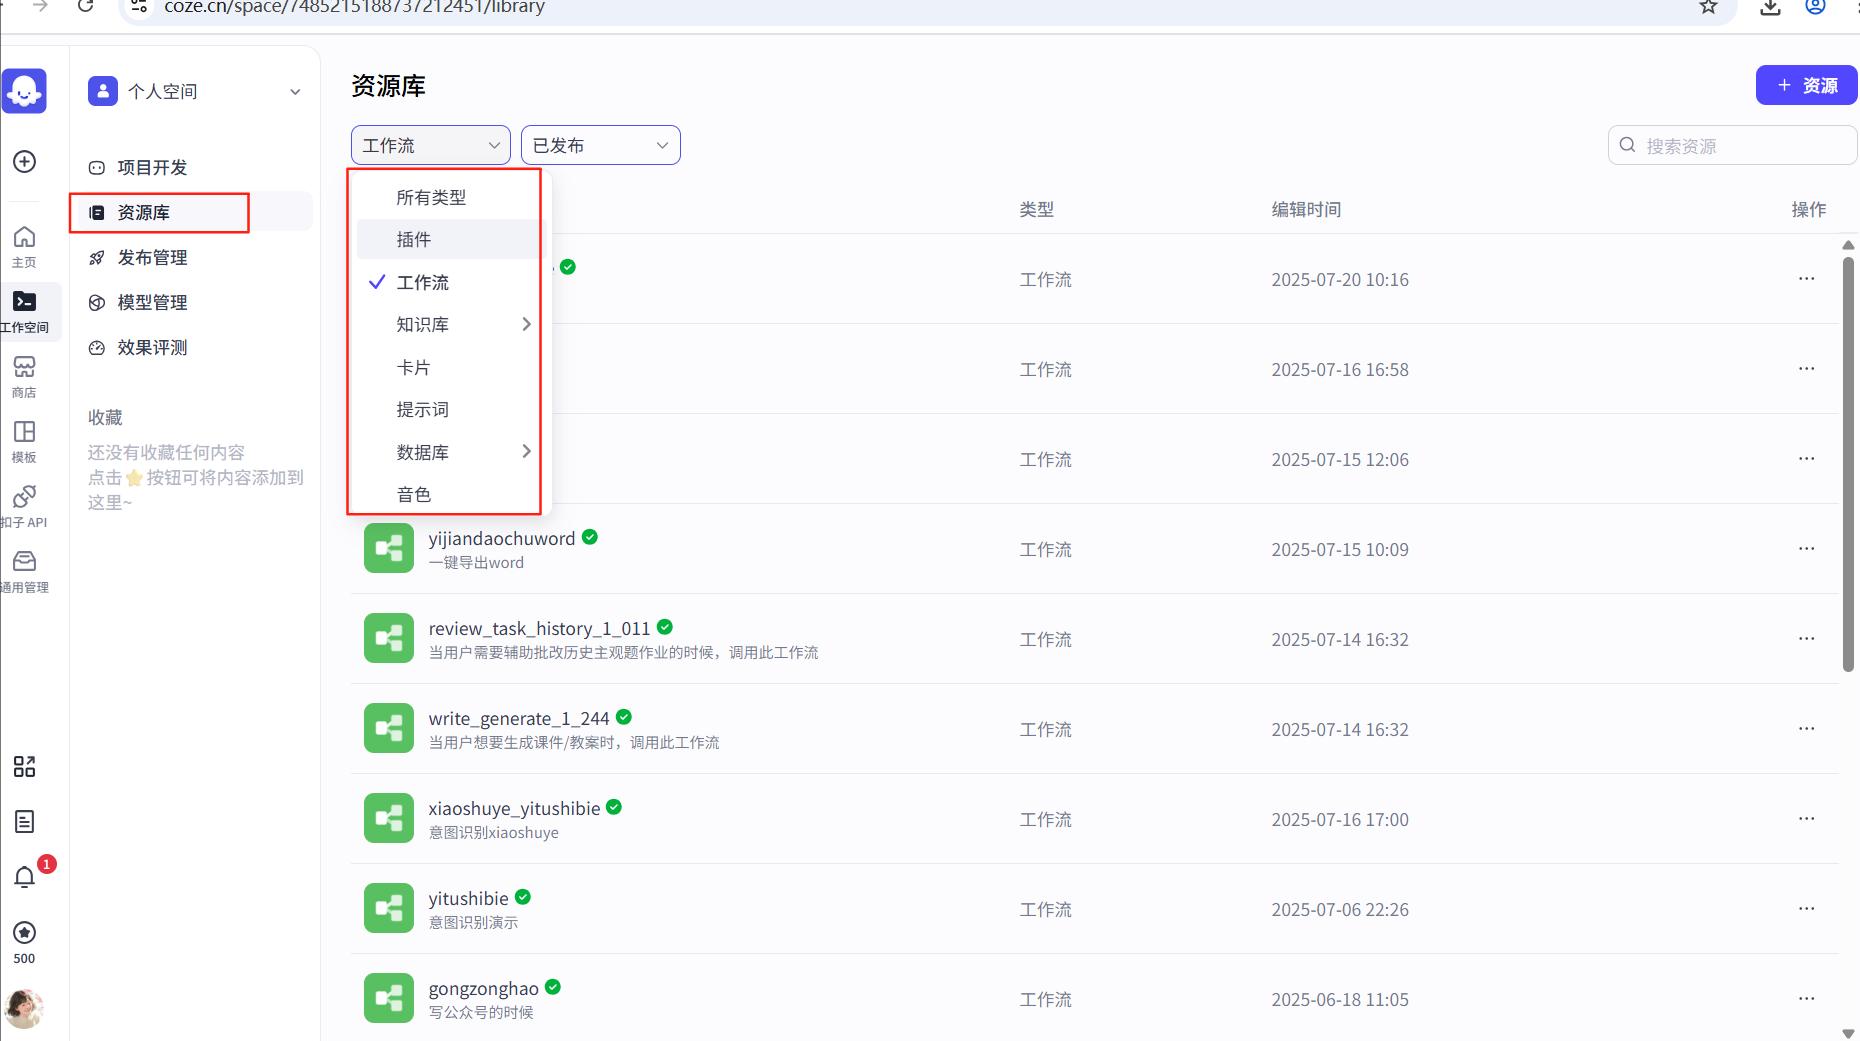Screen dimensions: 1860x1041
Task: Open the 模板 (Templates) sidebar icon
Action: click(x=24, y=438)
